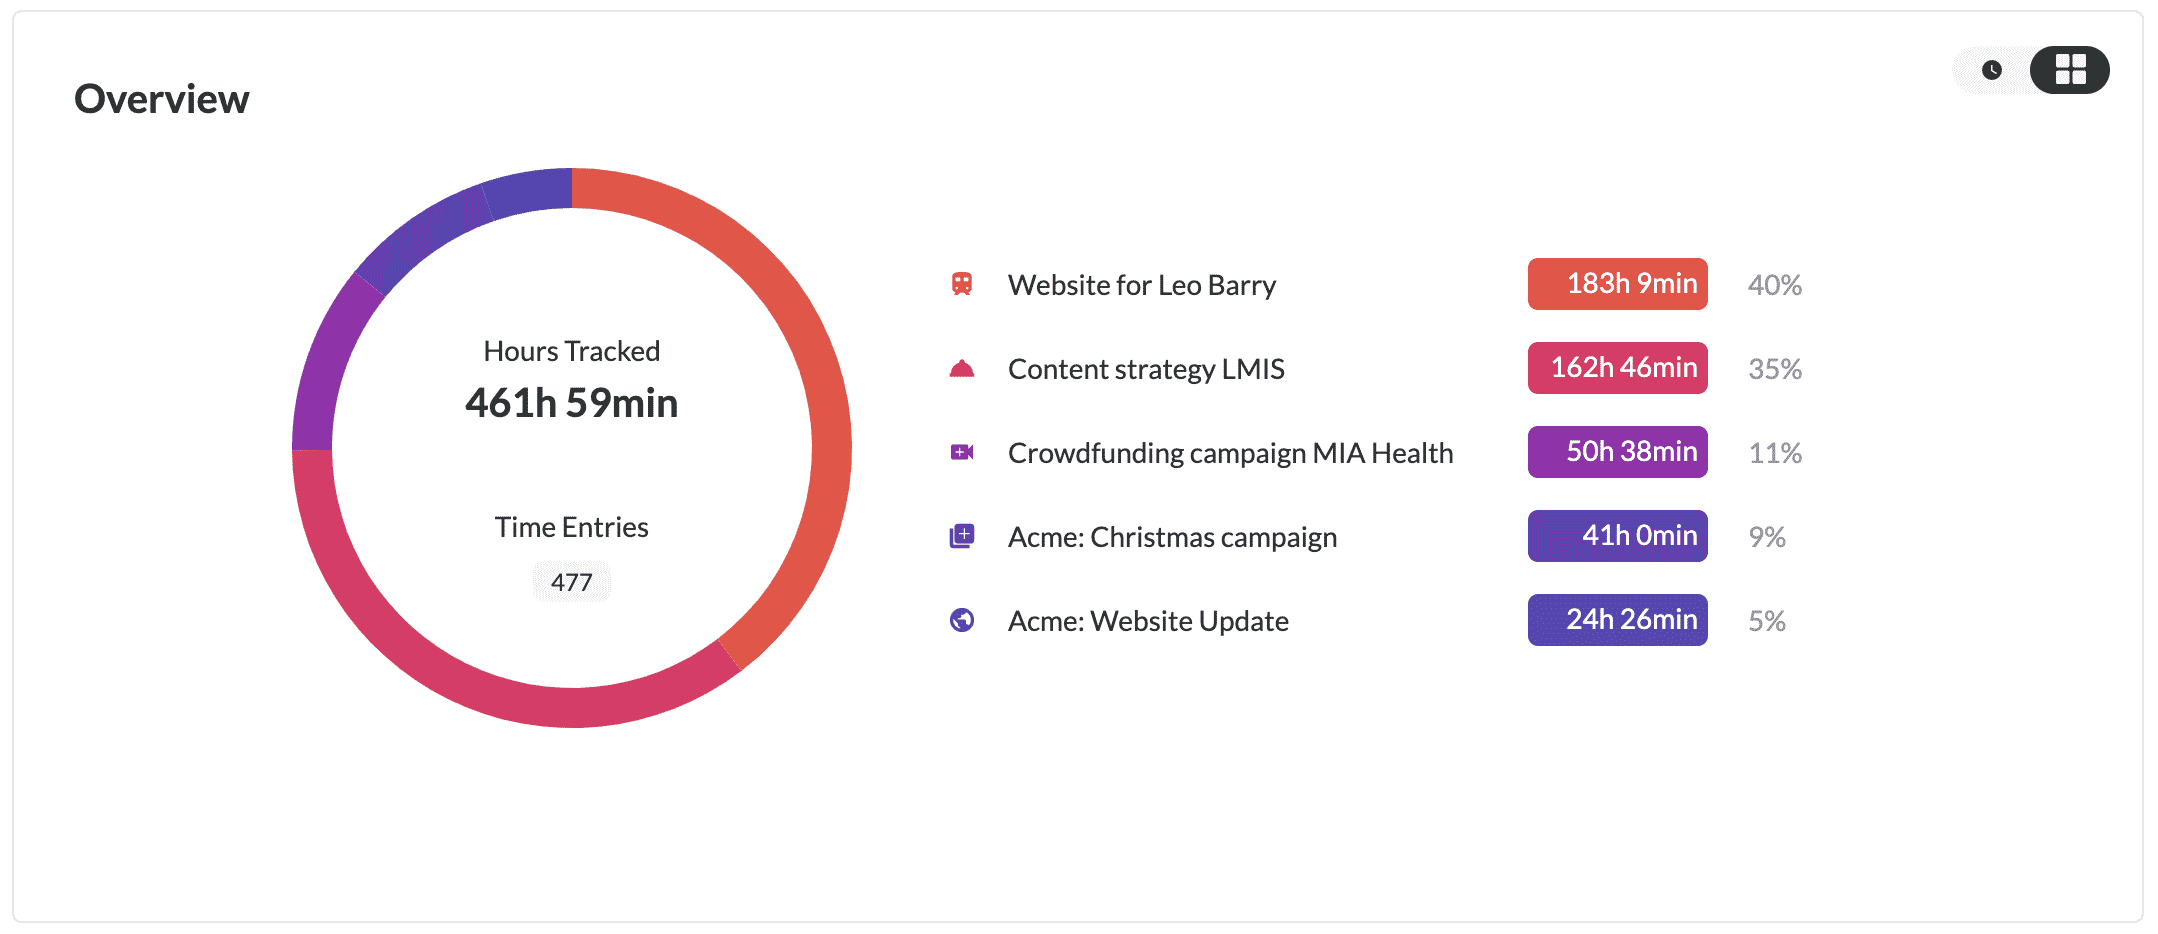Click the 477 time entries count badge
The image size is (2158, 934).
tap(571, 582)
